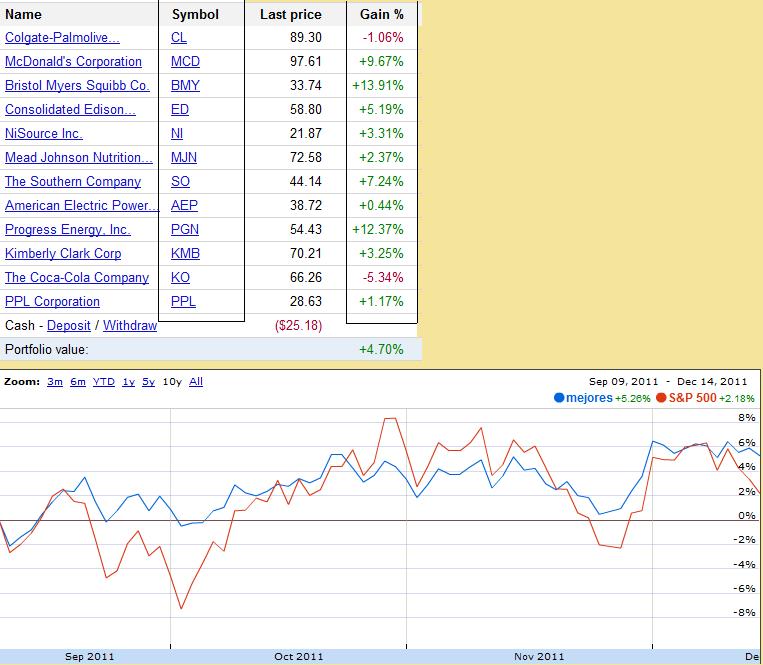Click the AEP ticker symbol
Viewport: 763px width, 665px height.
pyautogui.click(x=184, y=205)
